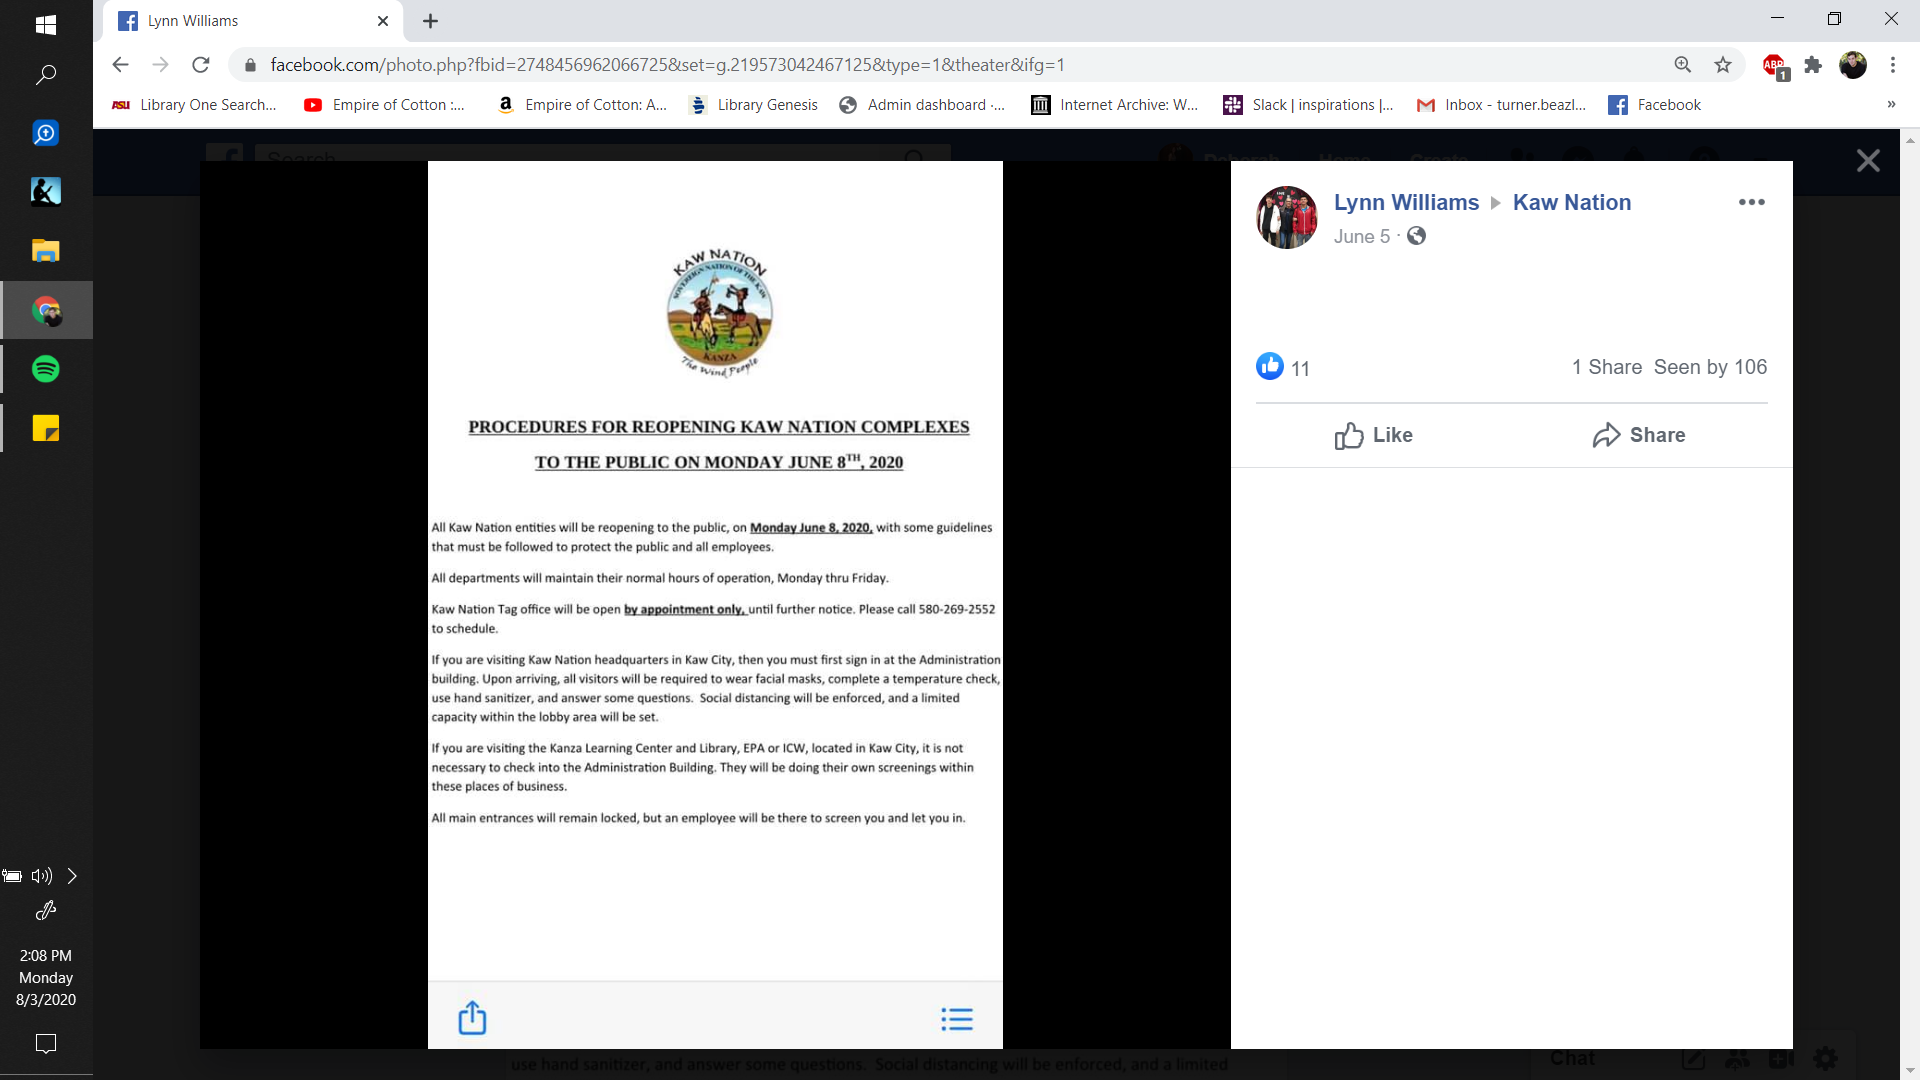
Task: Open the Kaw Nation group link
Action: coord(1571,202)
